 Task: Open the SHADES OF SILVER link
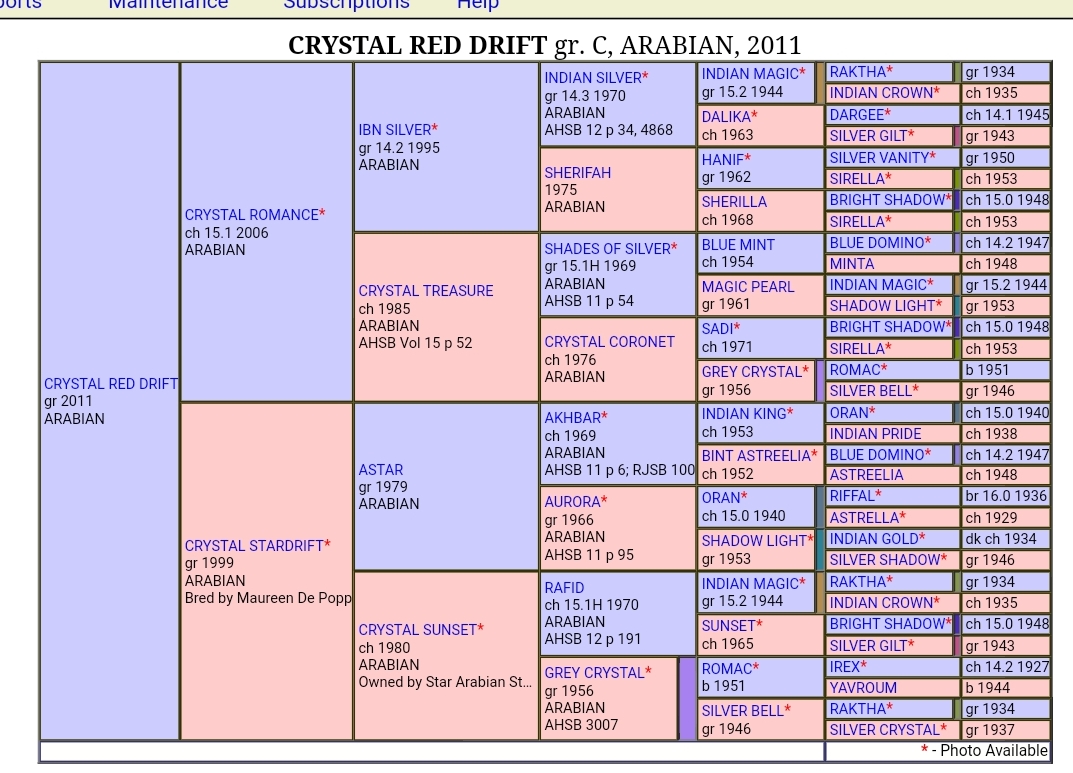click(606, 249)
